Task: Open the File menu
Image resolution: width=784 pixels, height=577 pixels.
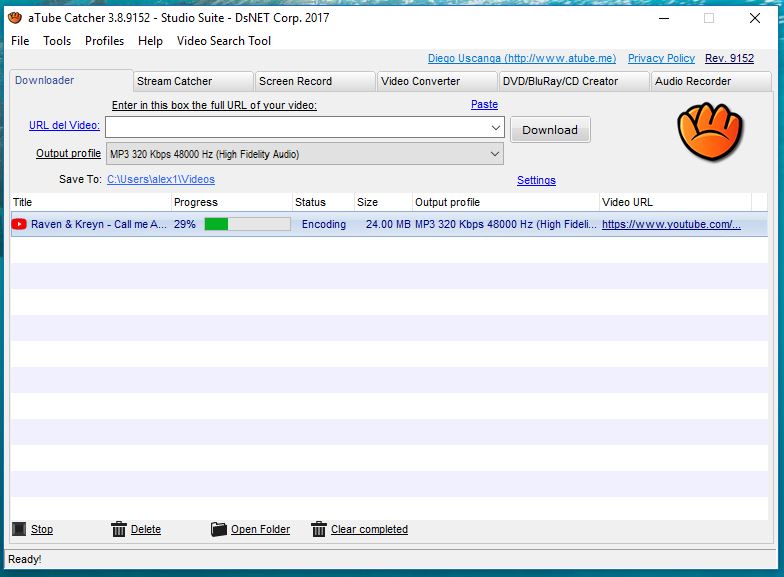Action: click(20, 41)
